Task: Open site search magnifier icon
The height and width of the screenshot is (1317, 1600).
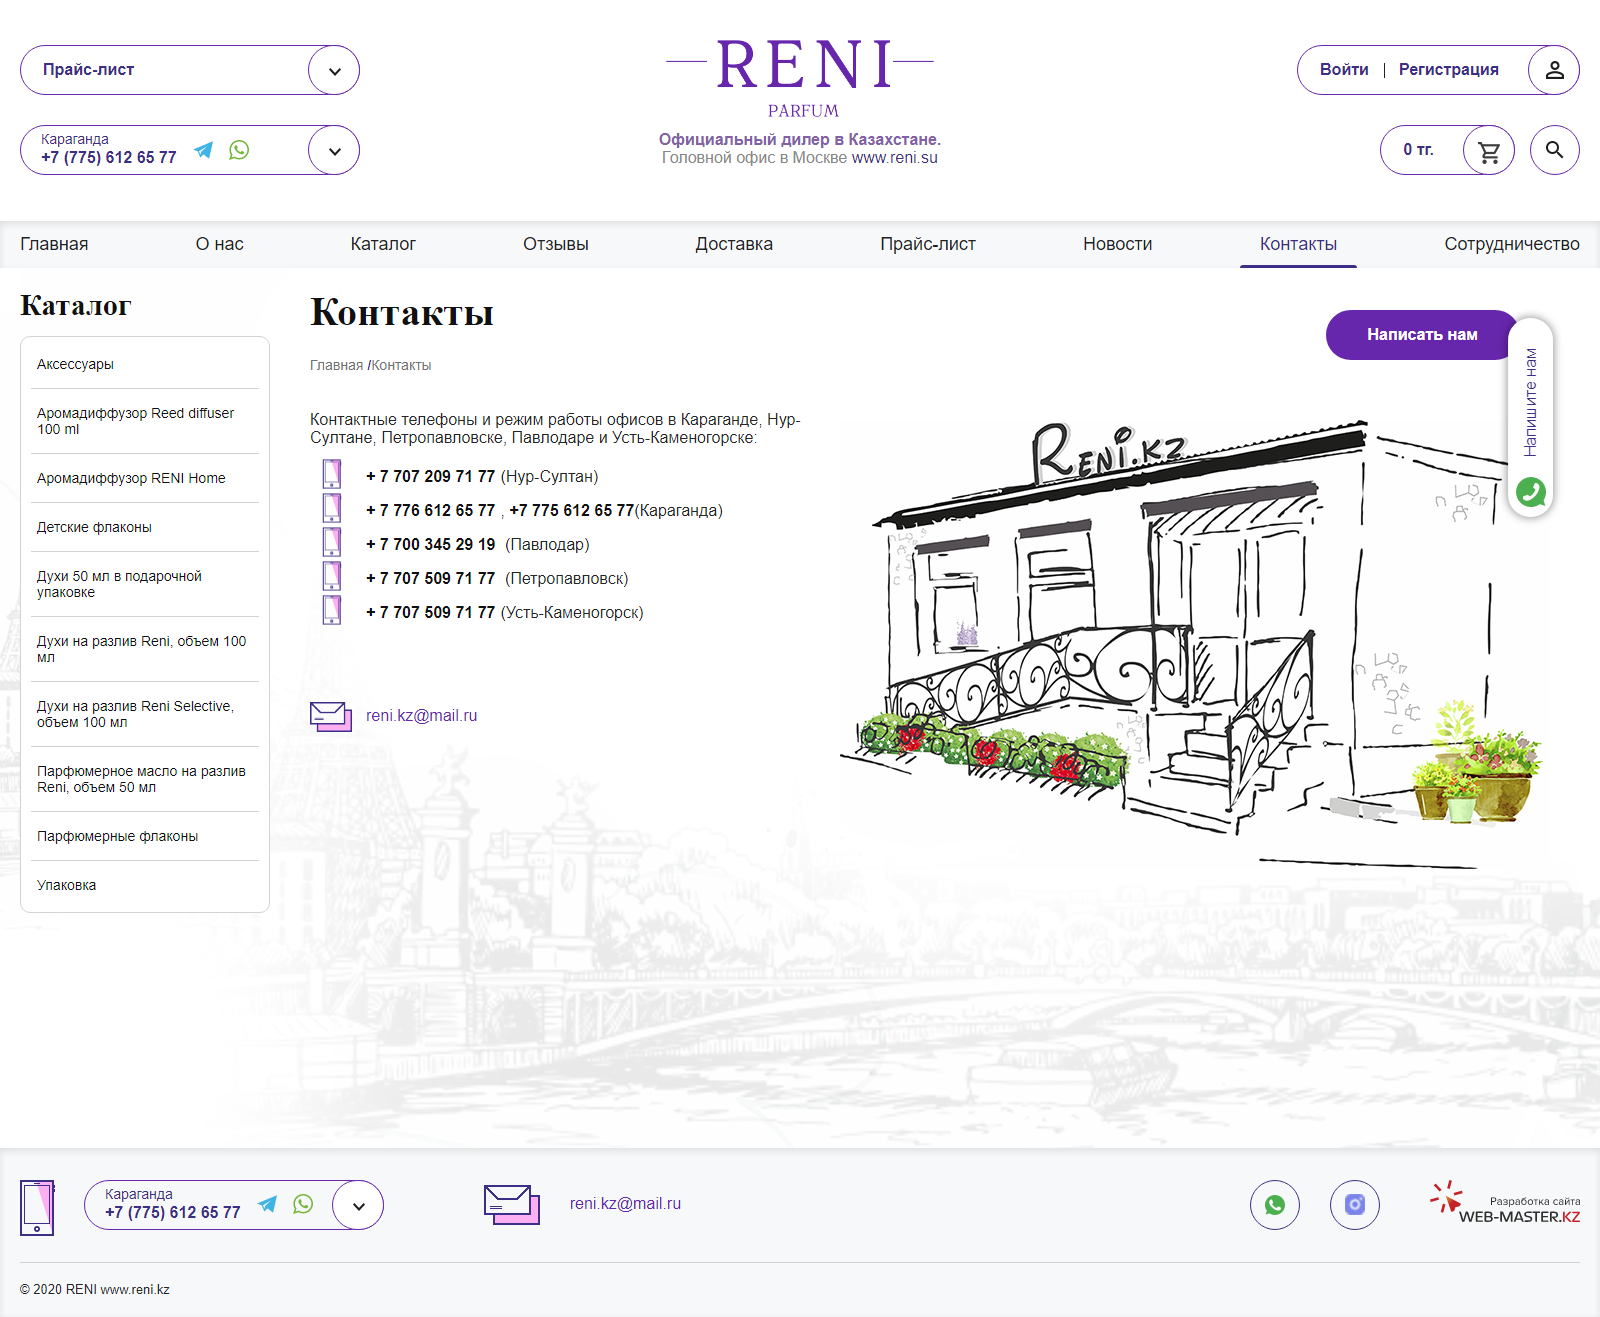Action: [1555, 150]
